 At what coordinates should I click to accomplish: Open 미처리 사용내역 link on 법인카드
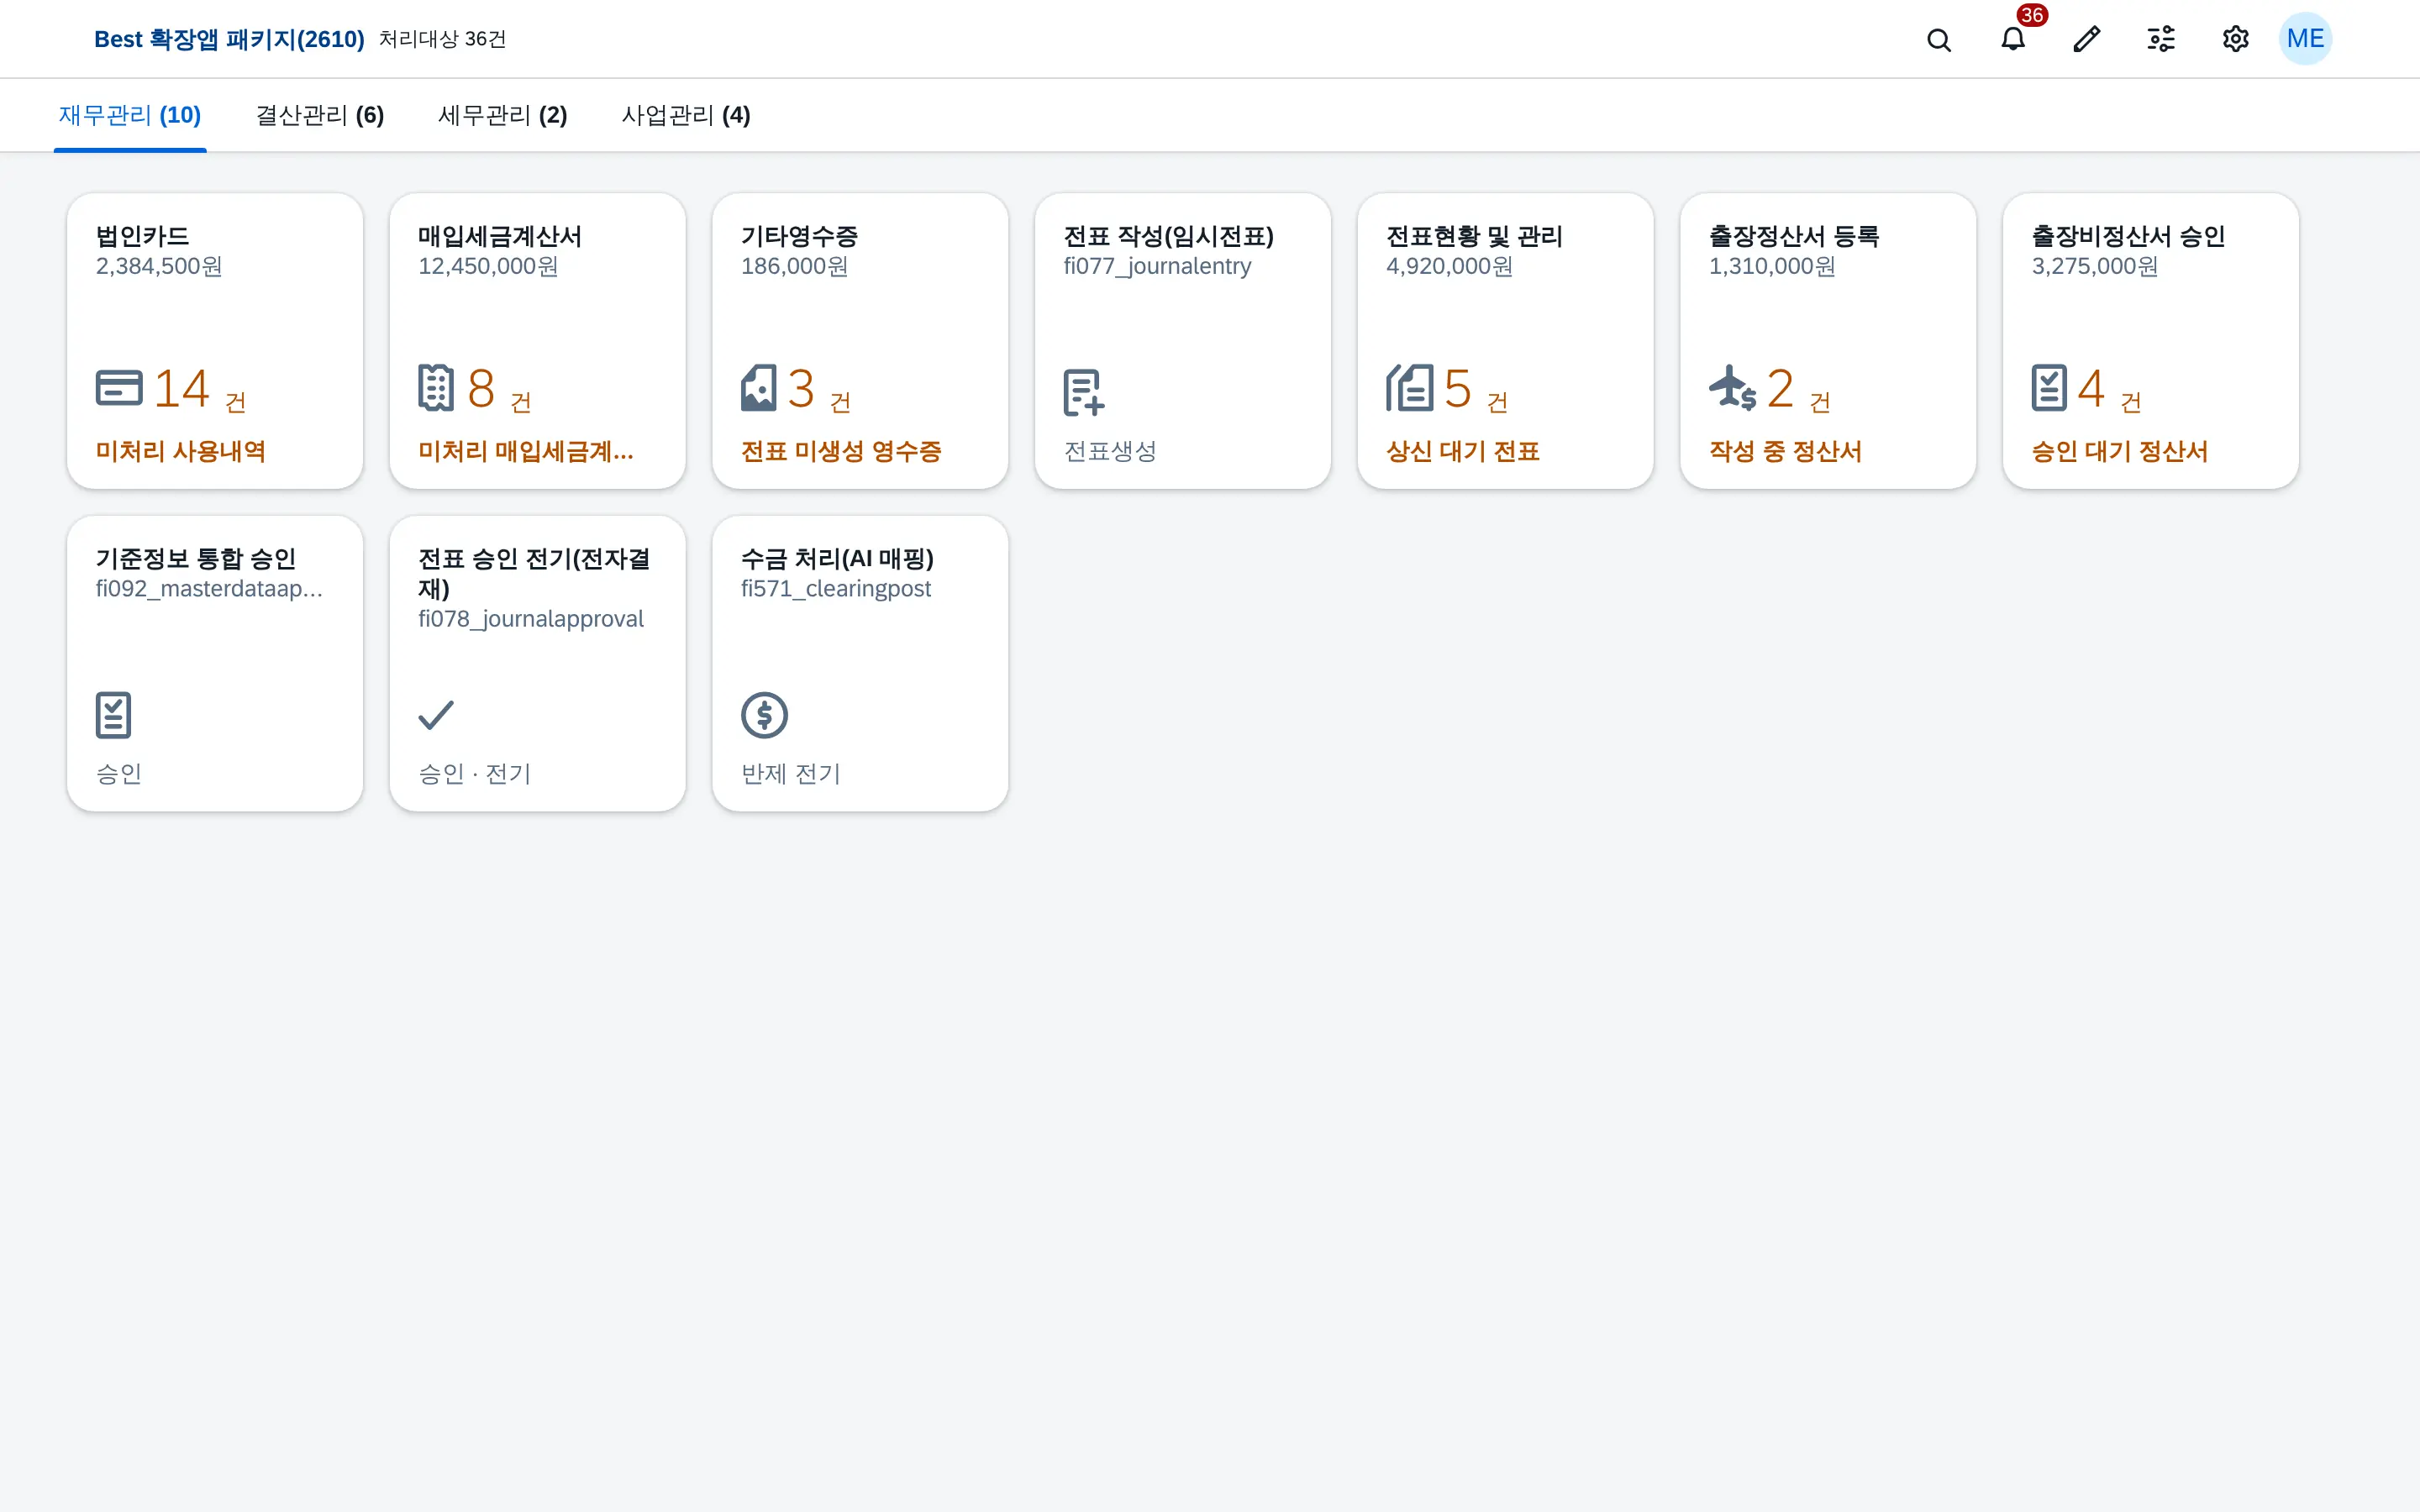(181, 451)
